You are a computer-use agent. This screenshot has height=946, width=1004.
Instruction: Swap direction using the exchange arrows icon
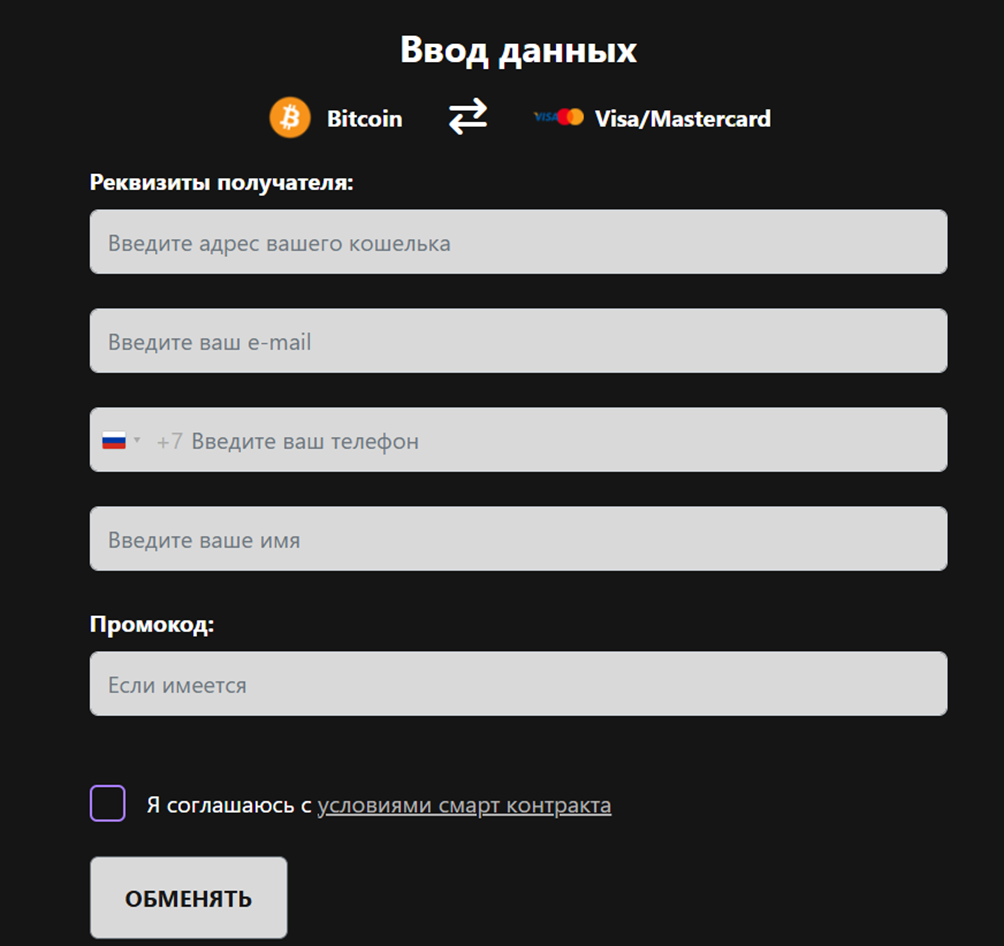[x=468, y=117]
